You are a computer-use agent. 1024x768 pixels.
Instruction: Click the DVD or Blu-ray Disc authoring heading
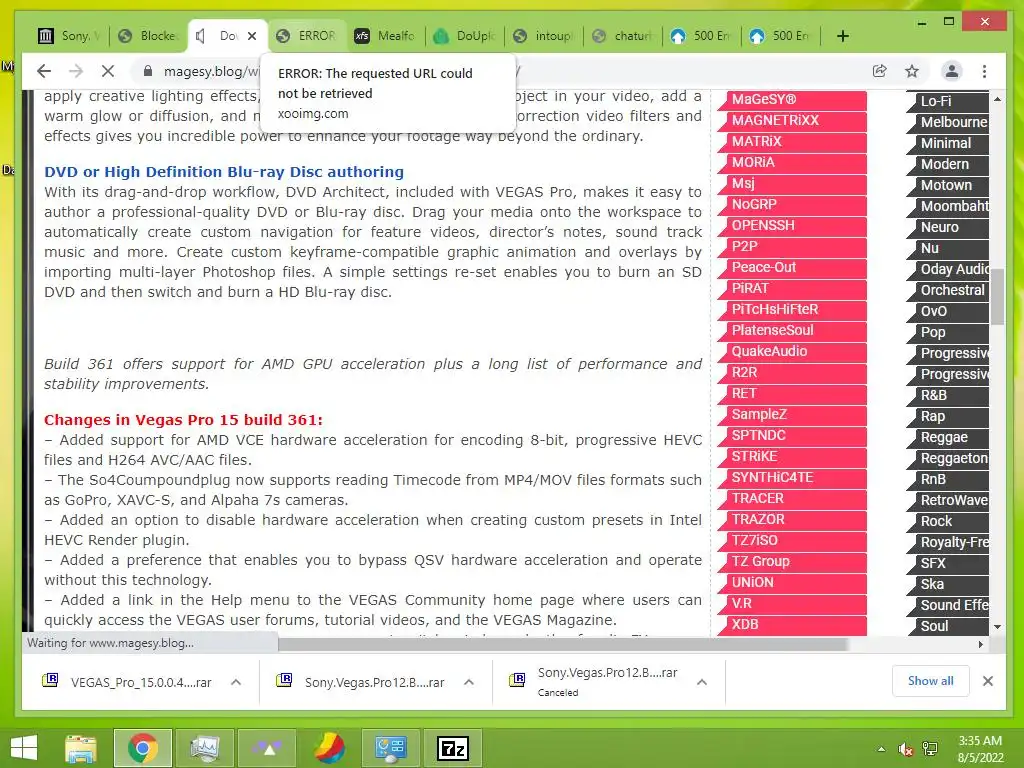(x=224, y=172)
